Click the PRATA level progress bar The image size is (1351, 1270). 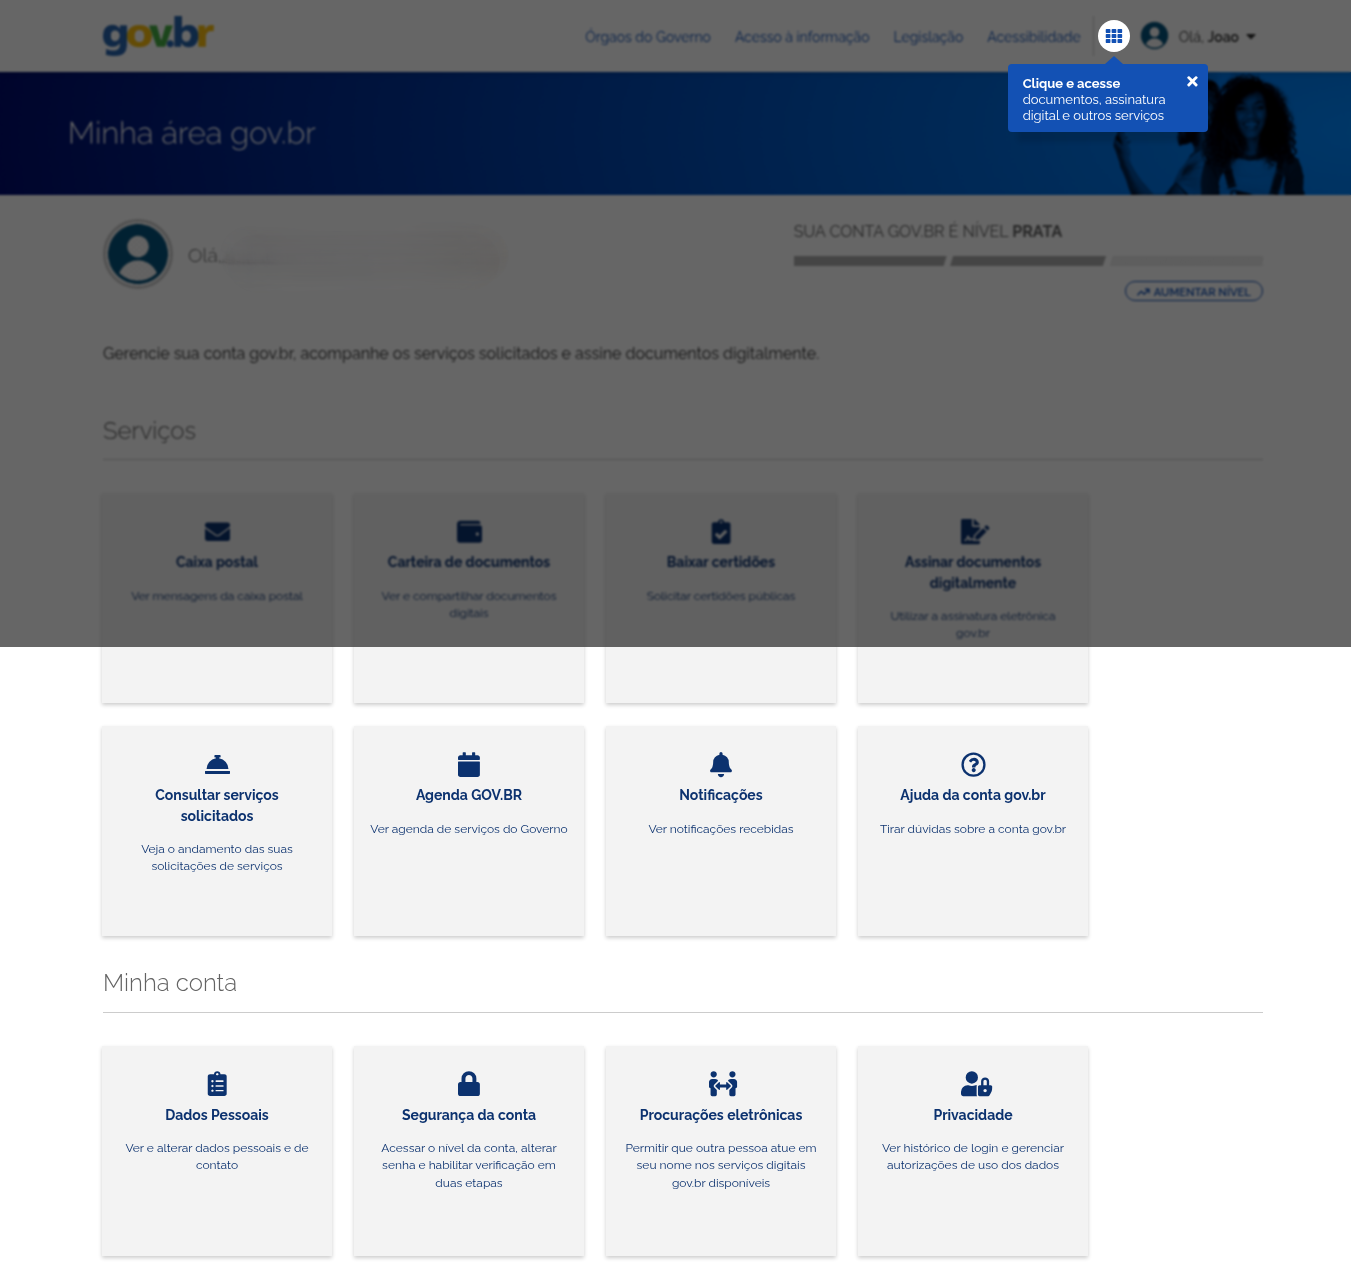click(x=1027, y=260)
